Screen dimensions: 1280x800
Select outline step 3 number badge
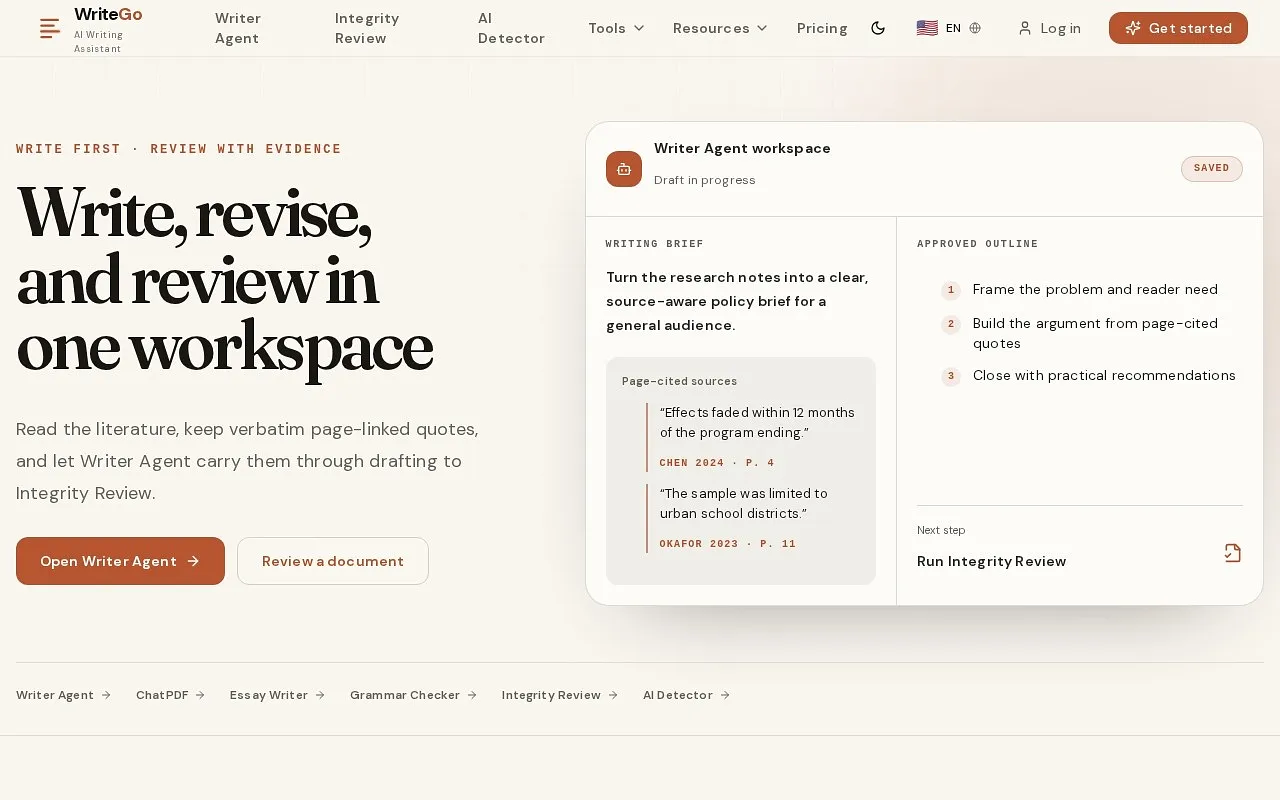[951, 376]
